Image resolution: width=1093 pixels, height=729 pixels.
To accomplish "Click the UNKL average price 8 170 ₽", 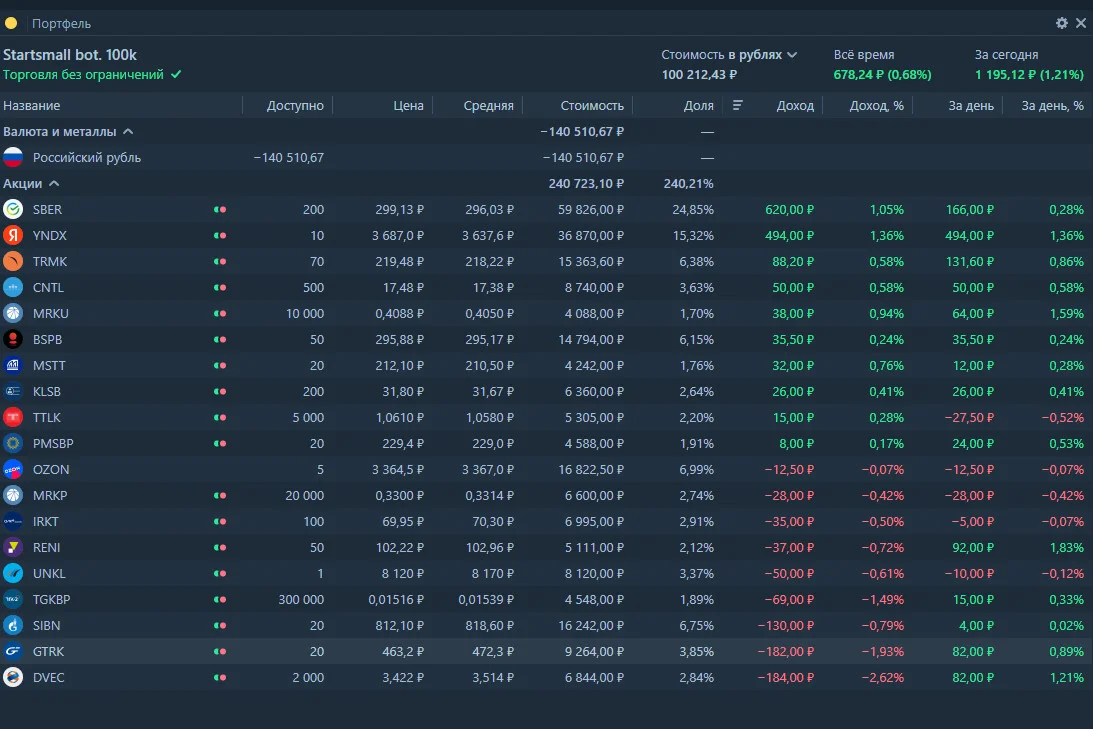I will tap(492, 574).
